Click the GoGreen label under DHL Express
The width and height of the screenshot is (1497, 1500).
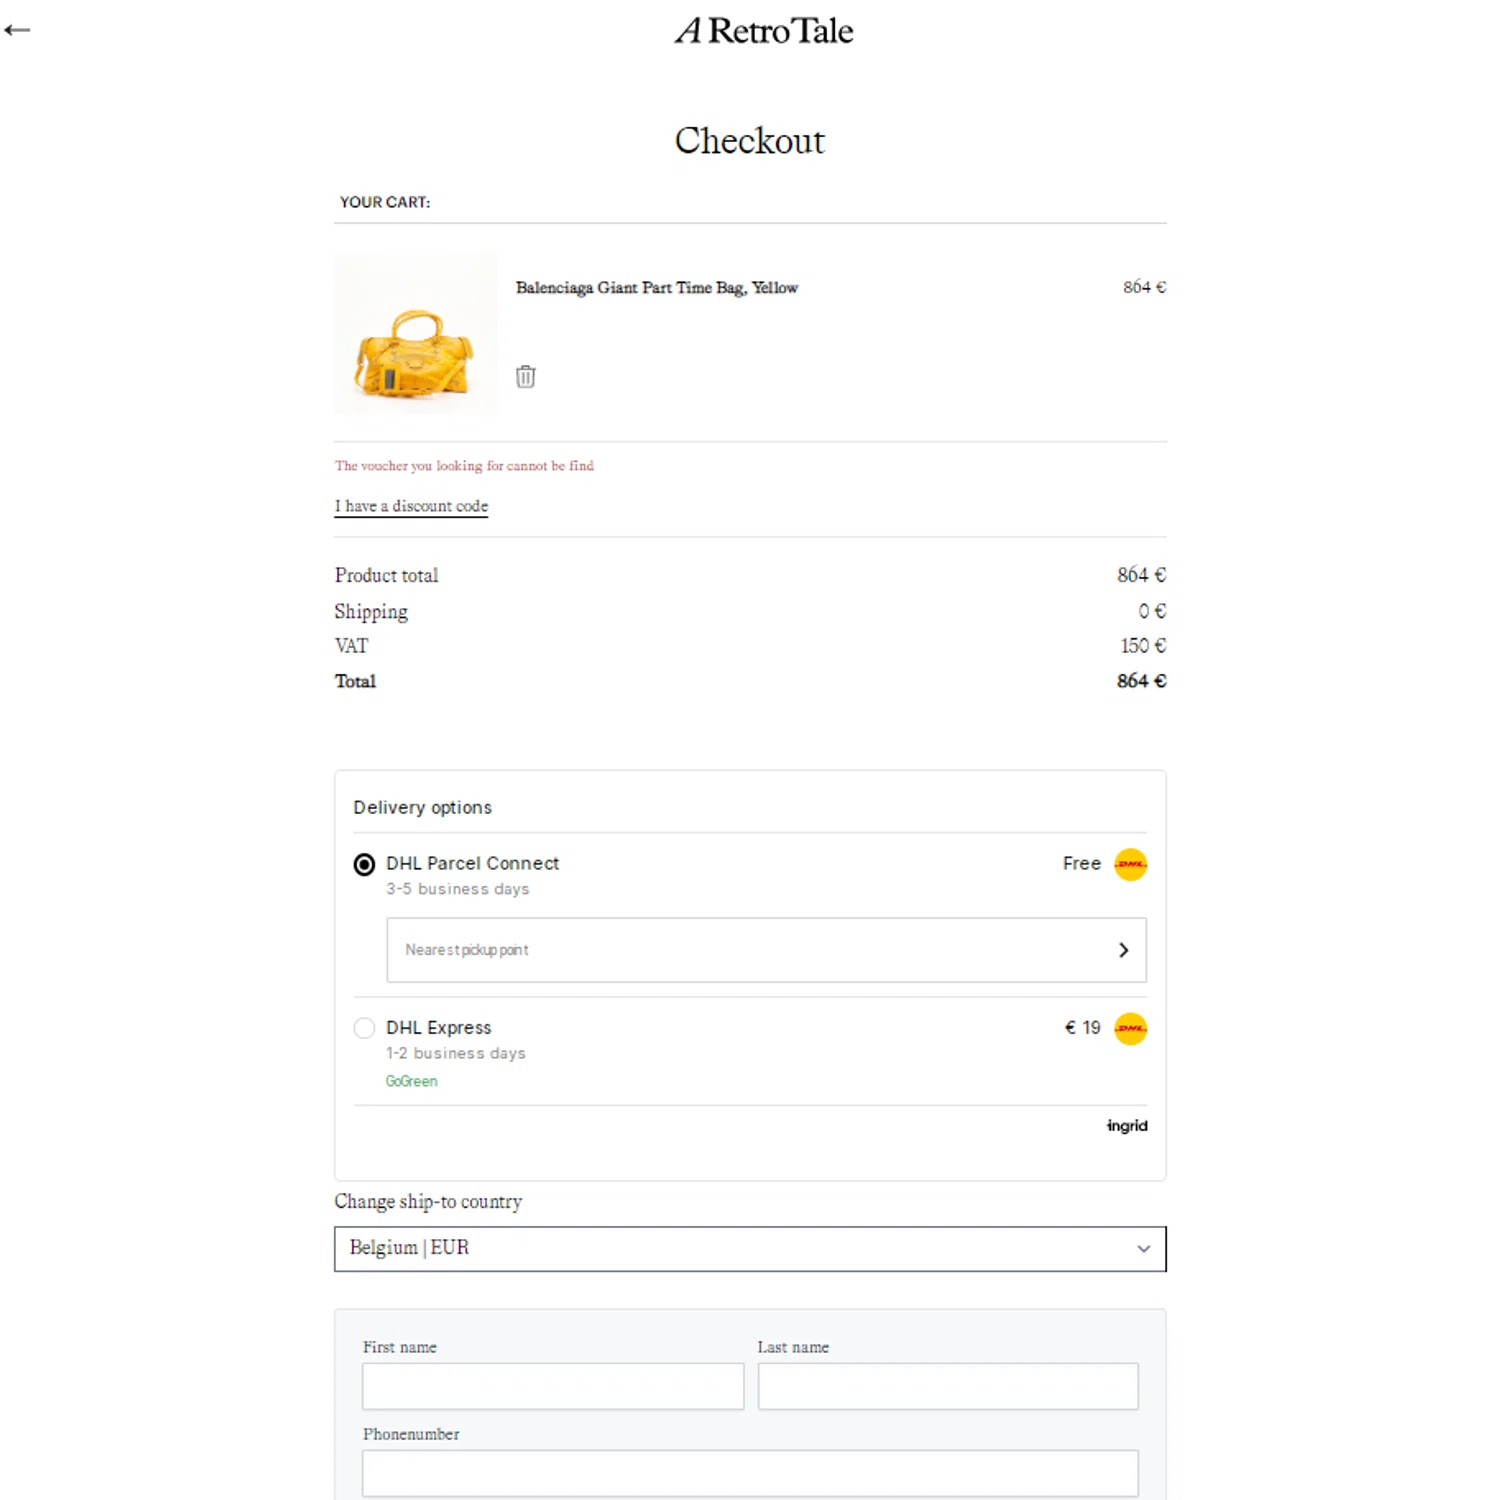tap(411, 1081)
